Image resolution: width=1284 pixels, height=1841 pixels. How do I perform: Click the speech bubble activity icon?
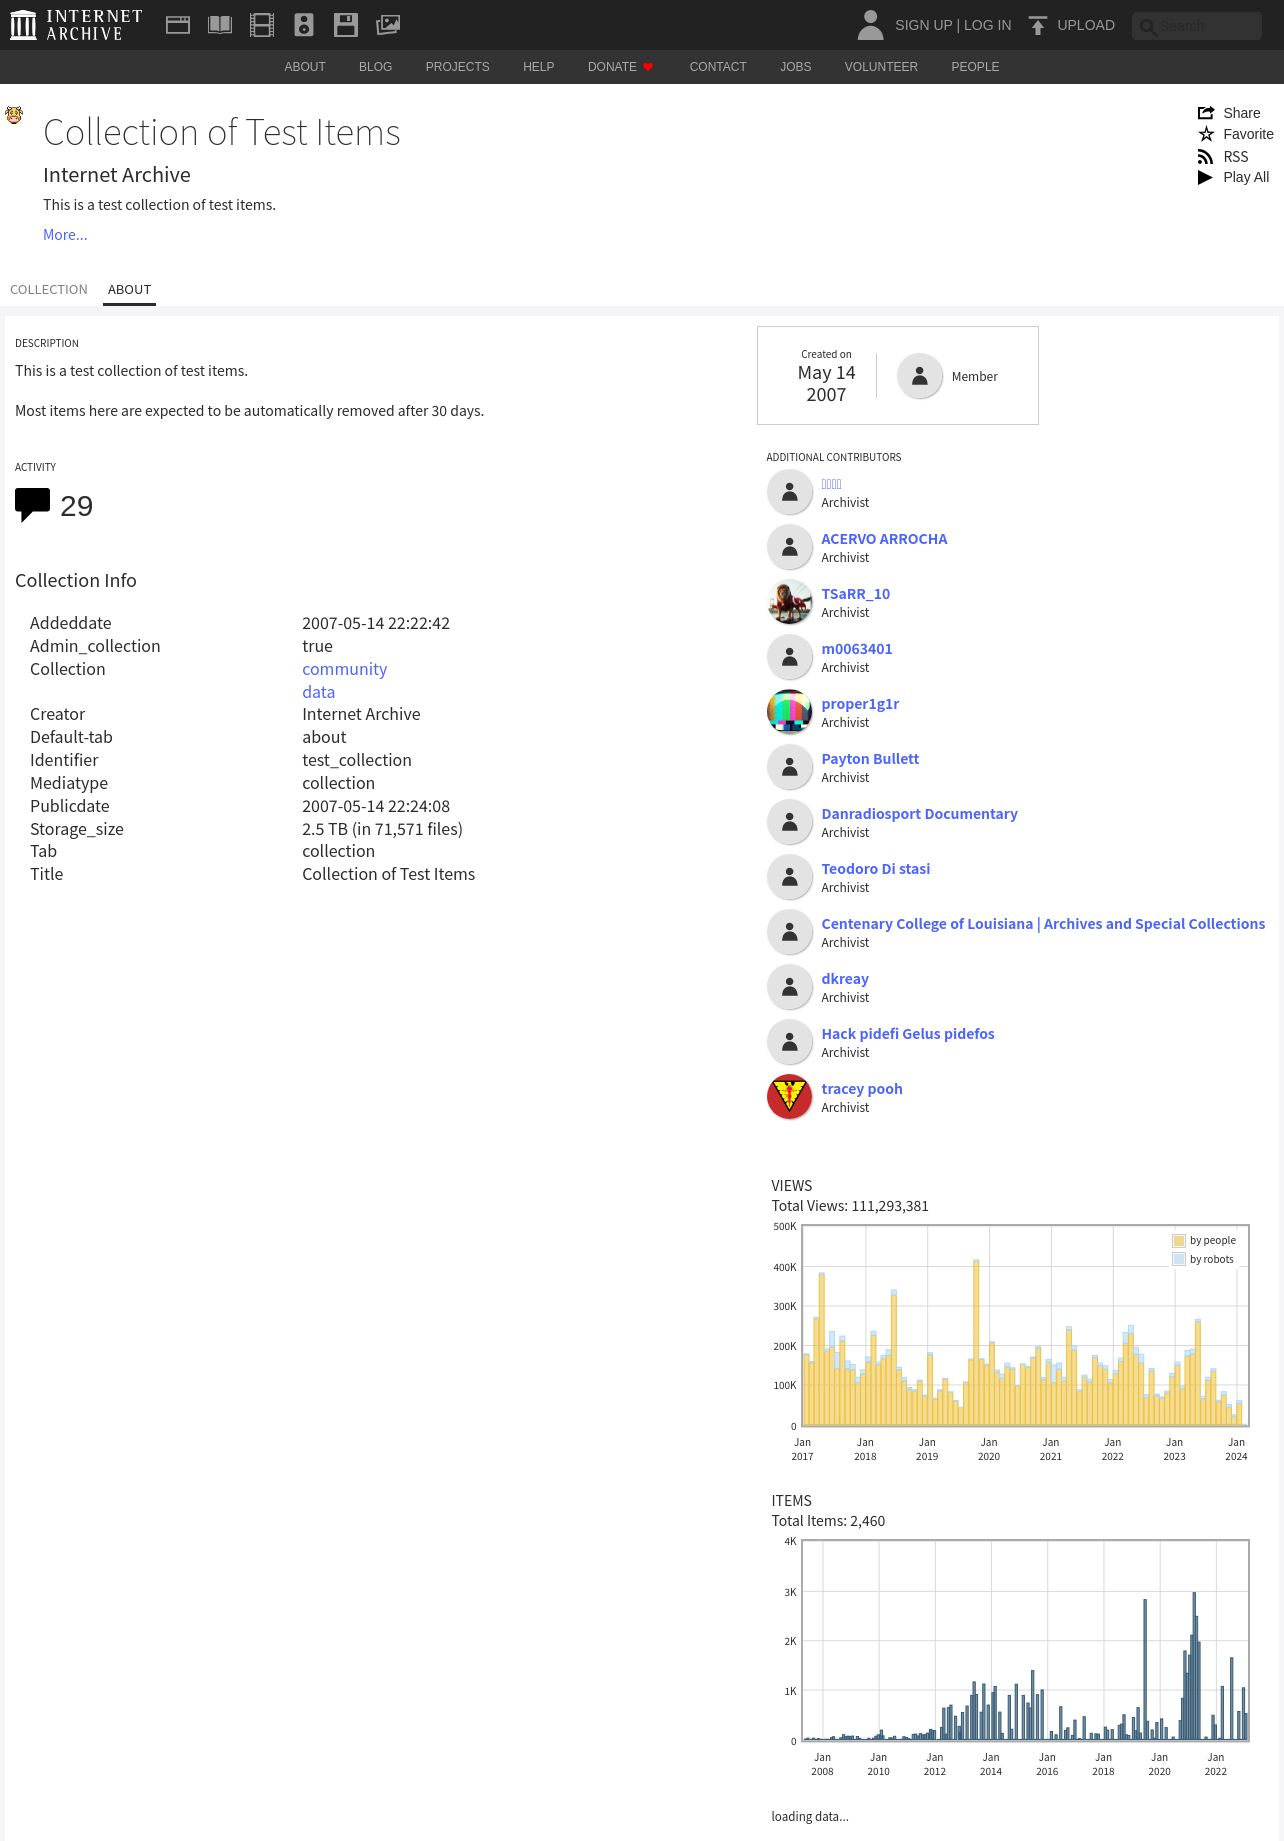click(33, 505)
